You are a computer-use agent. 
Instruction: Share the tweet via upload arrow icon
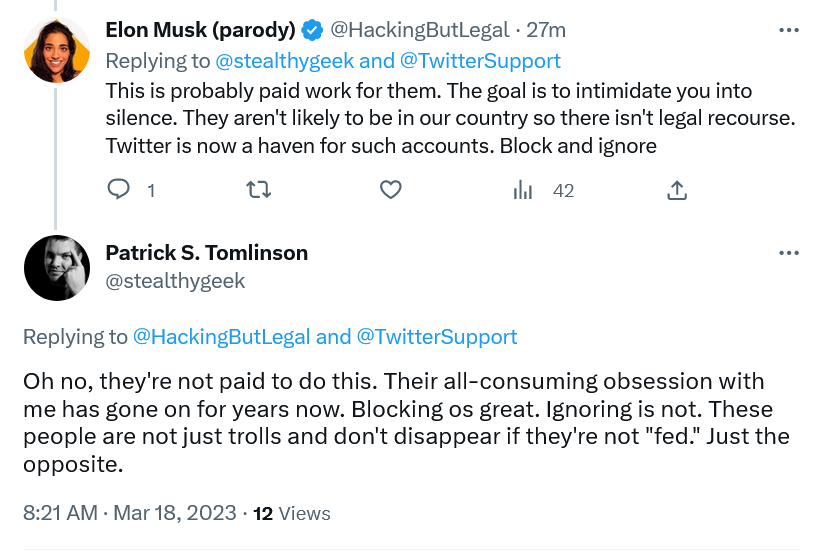tap(677, 190)
